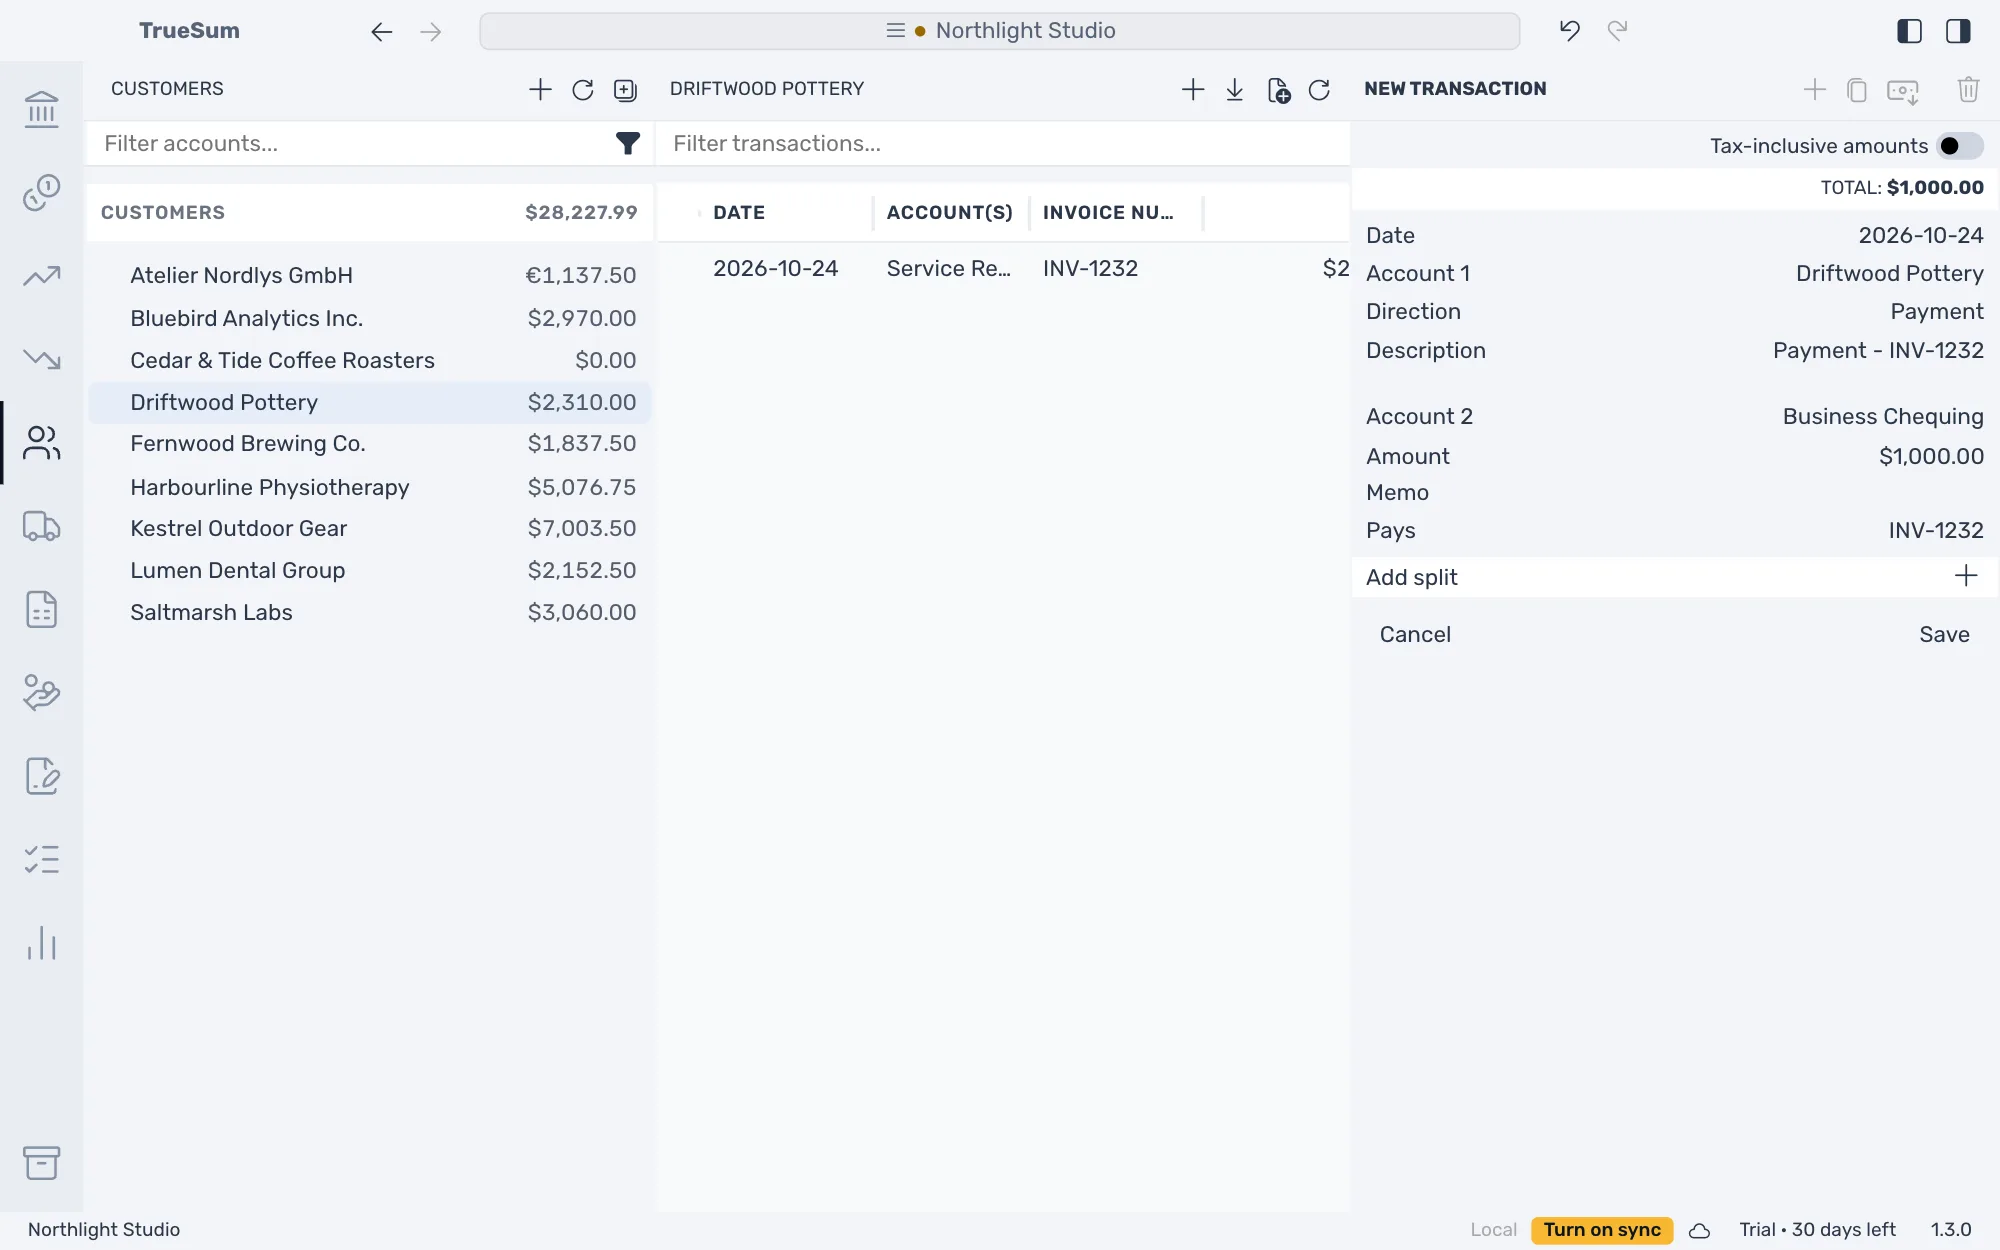
Task: Open the document with pencil sidebar icon
Action: click(x=41, y=776)
